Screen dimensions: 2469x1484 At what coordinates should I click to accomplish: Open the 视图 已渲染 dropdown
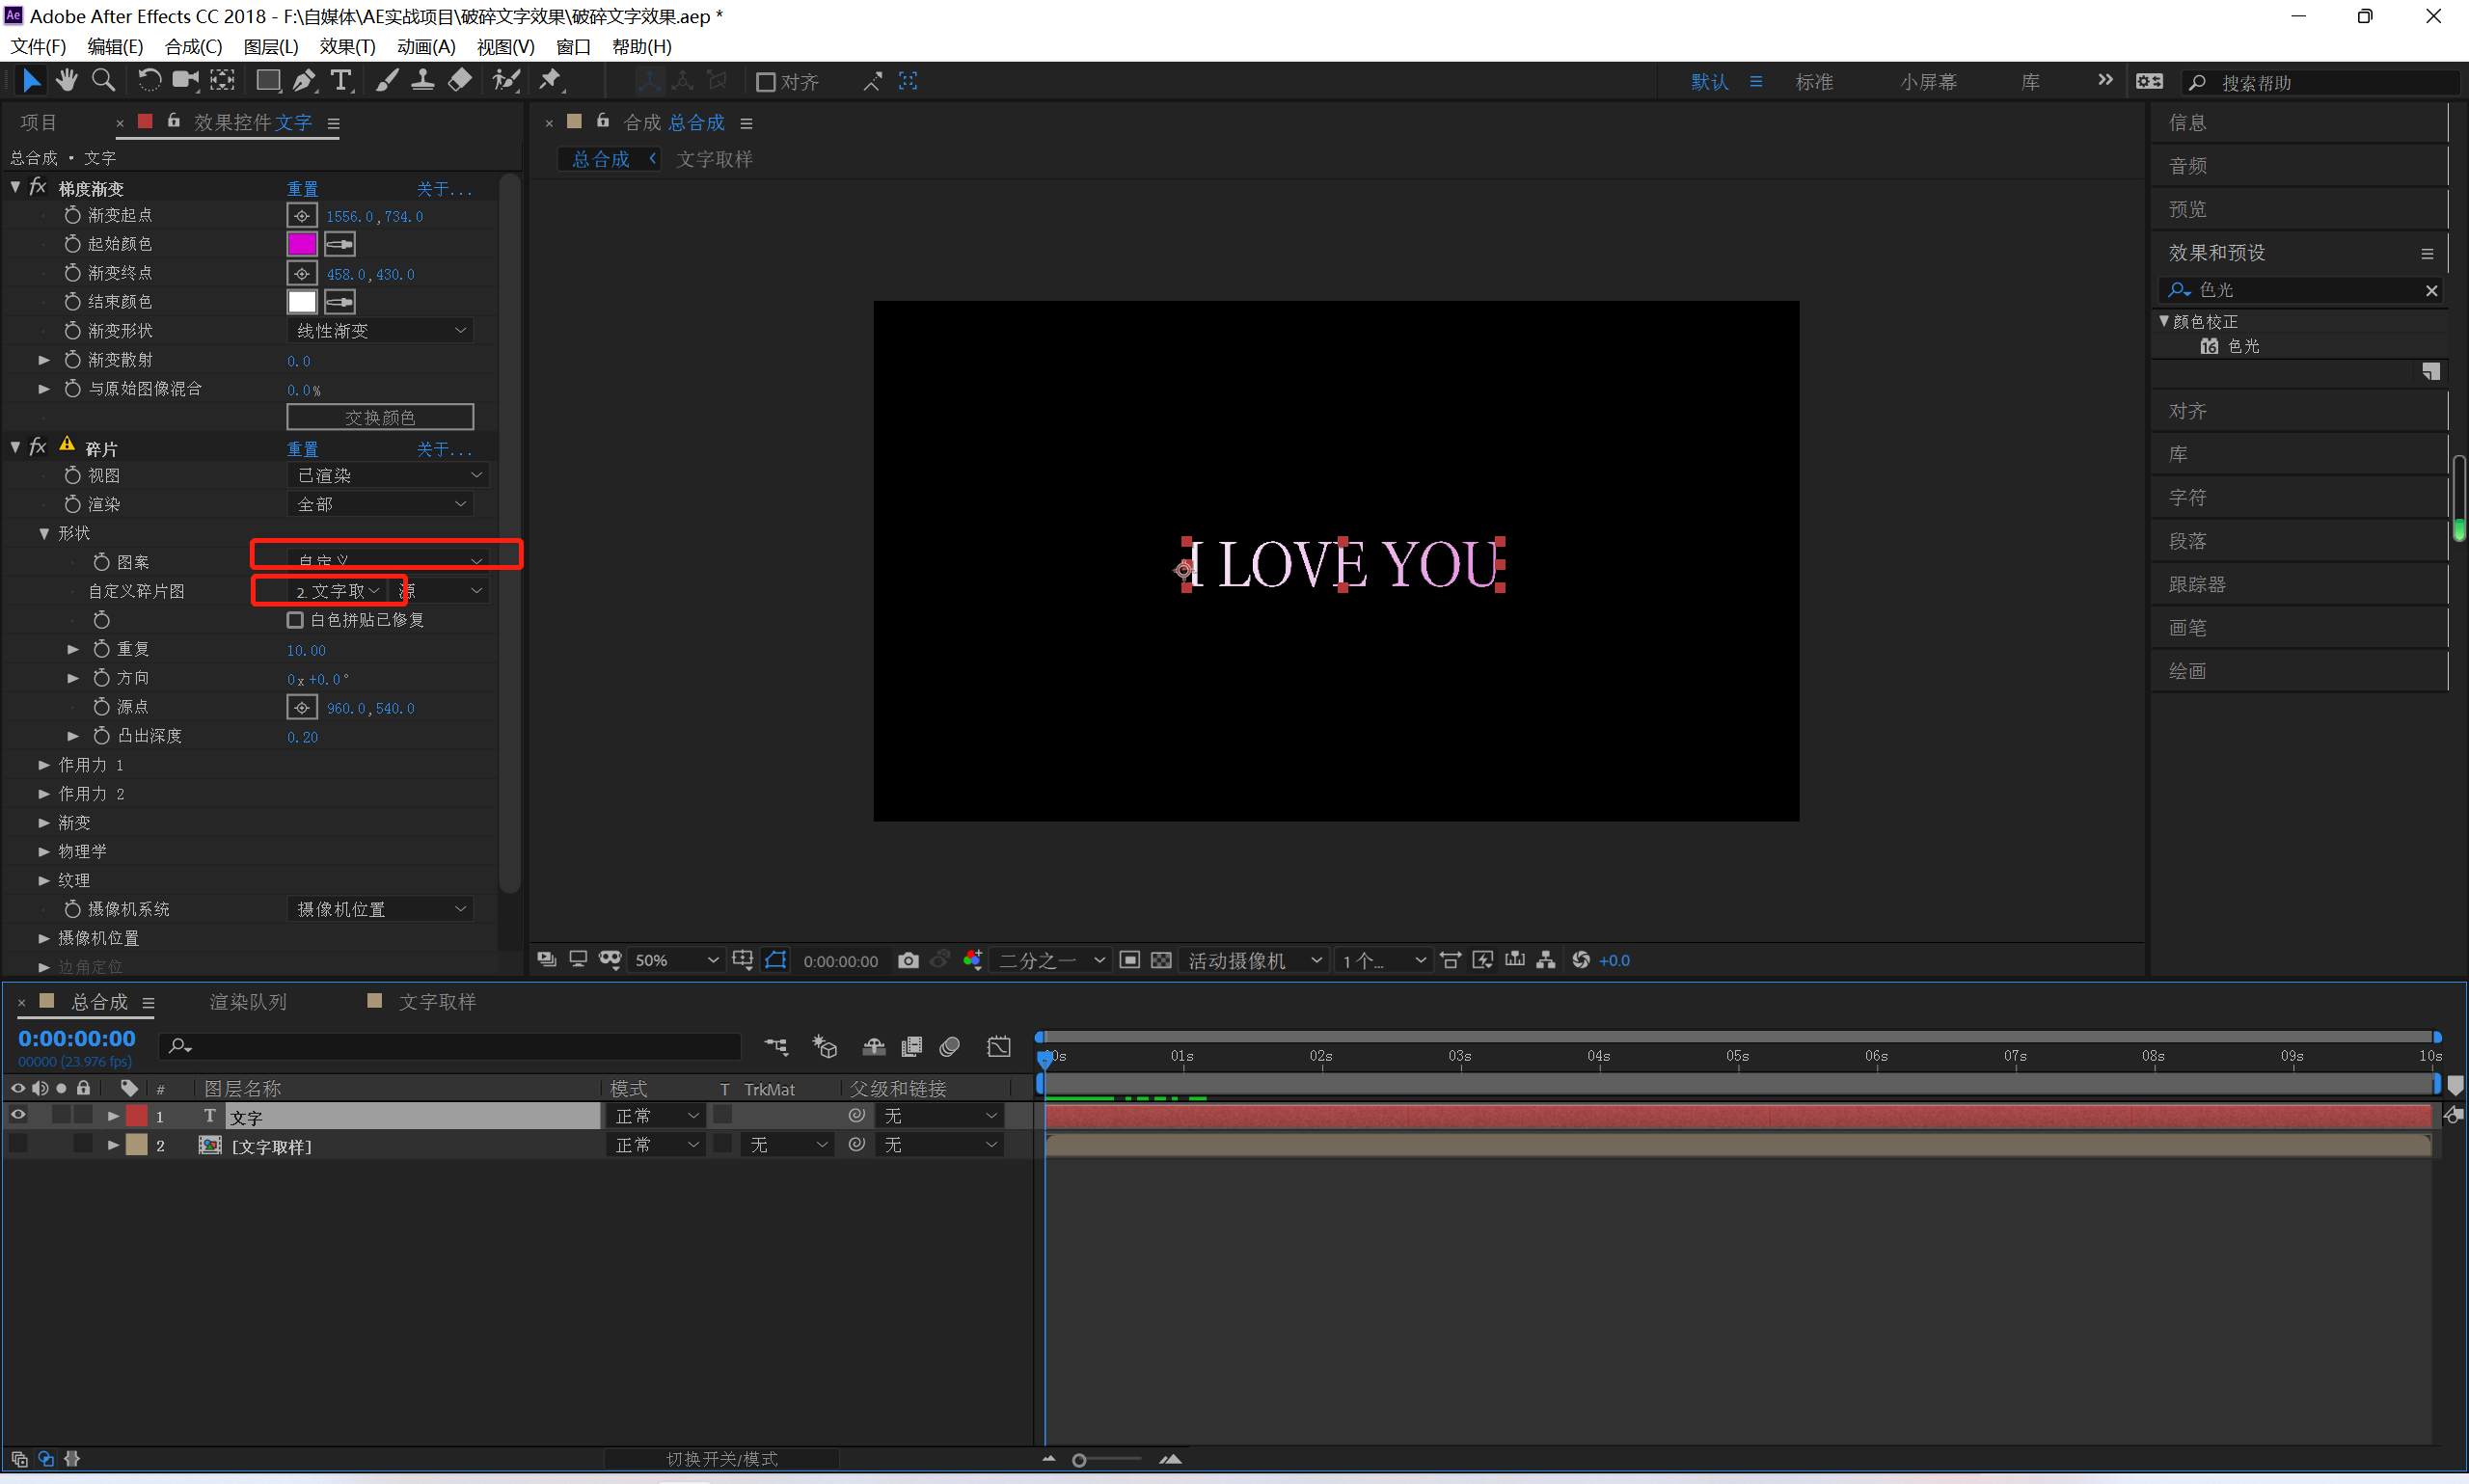click(388, 475)
